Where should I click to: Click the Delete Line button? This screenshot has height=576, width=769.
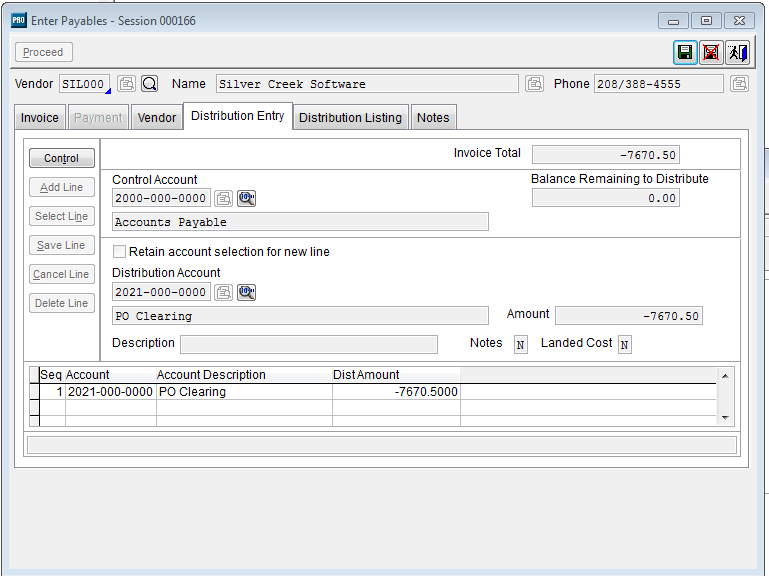click(62, 303)
